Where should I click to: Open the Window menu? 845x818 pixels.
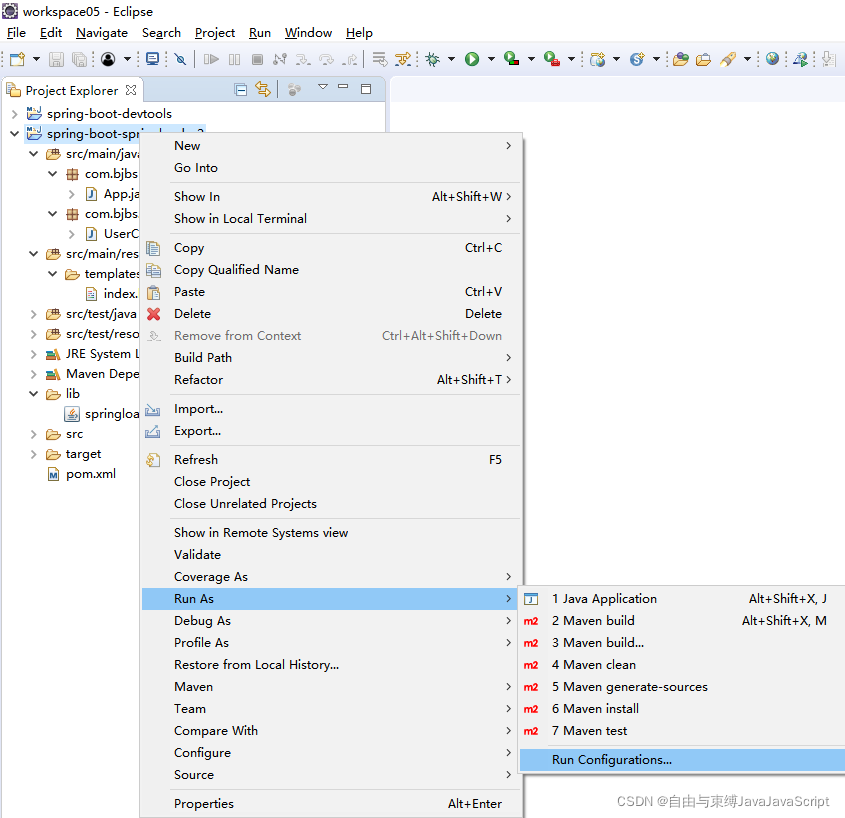[308, 33]
